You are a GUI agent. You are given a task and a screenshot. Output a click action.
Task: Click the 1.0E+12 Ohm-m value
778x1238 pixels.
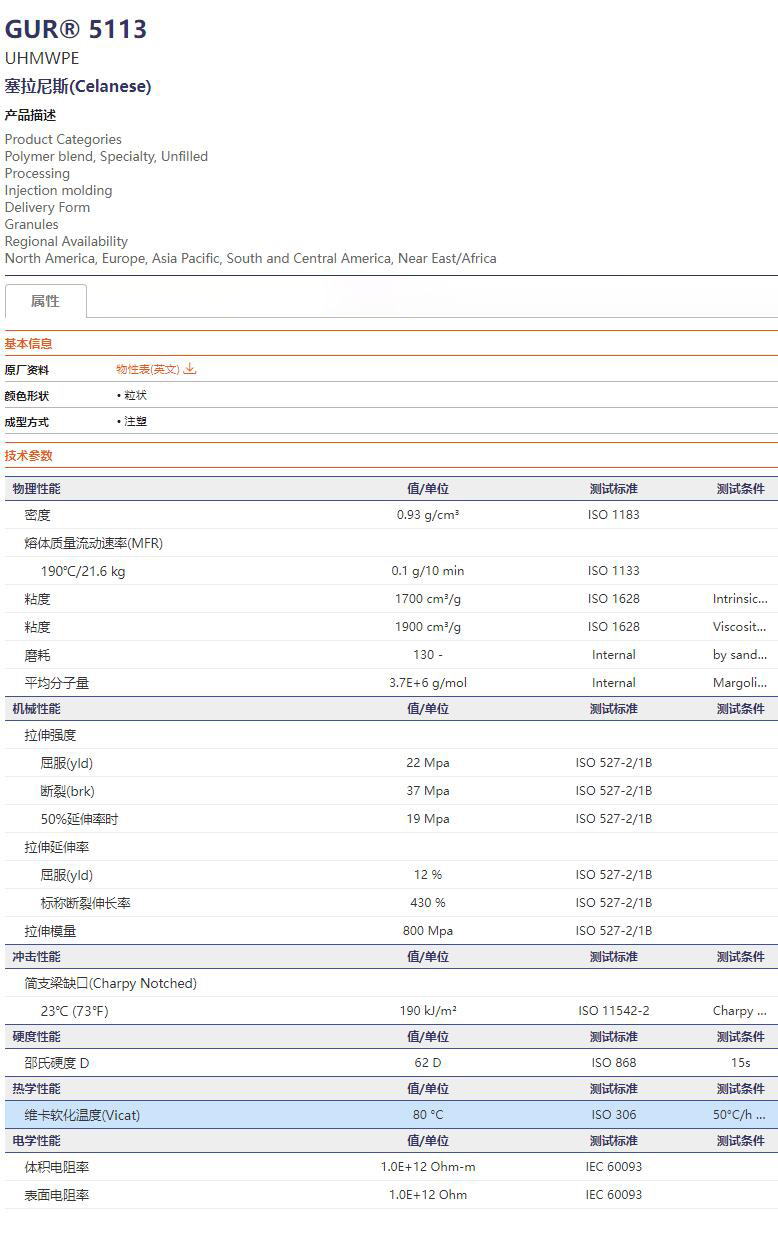428,1167
